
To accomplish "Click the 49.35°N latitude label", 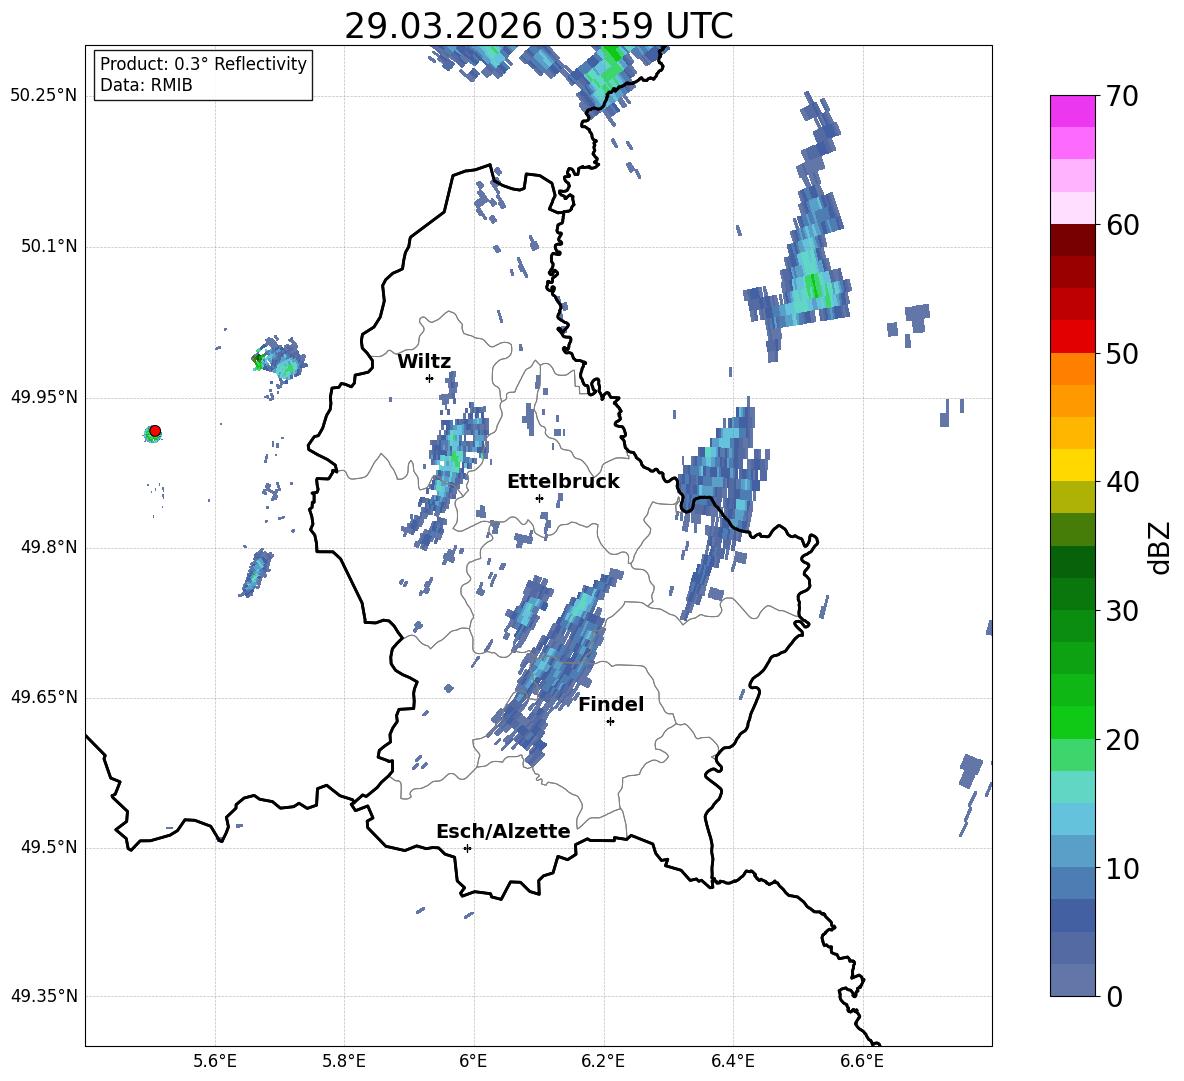I will click(44, 996).
